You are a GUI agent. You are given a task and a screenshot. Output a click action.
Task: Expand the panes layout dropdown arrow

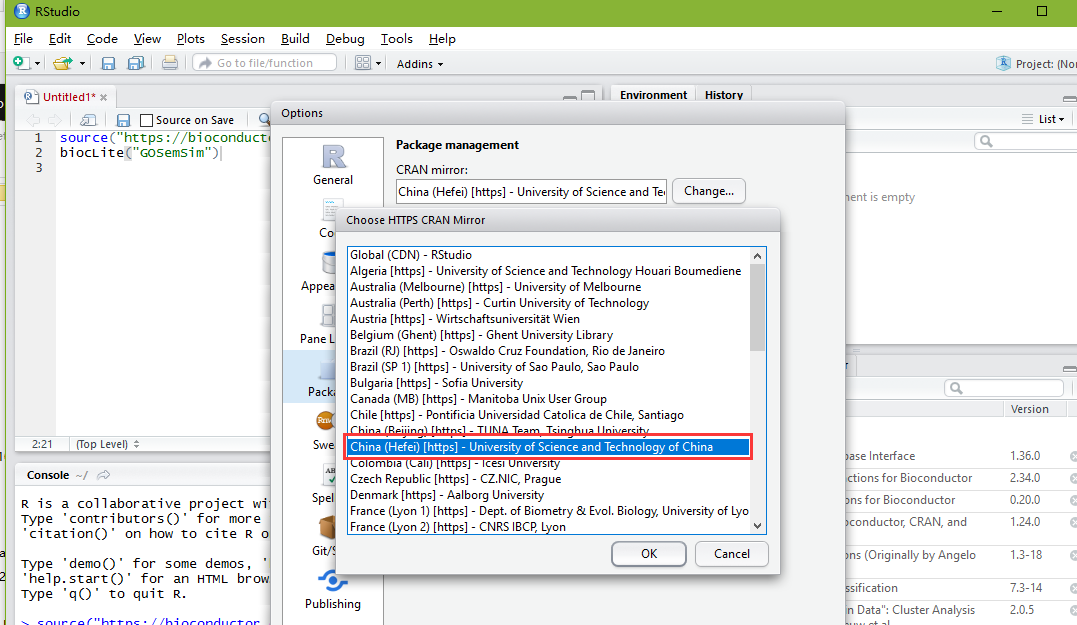click(x=378, y=64)
